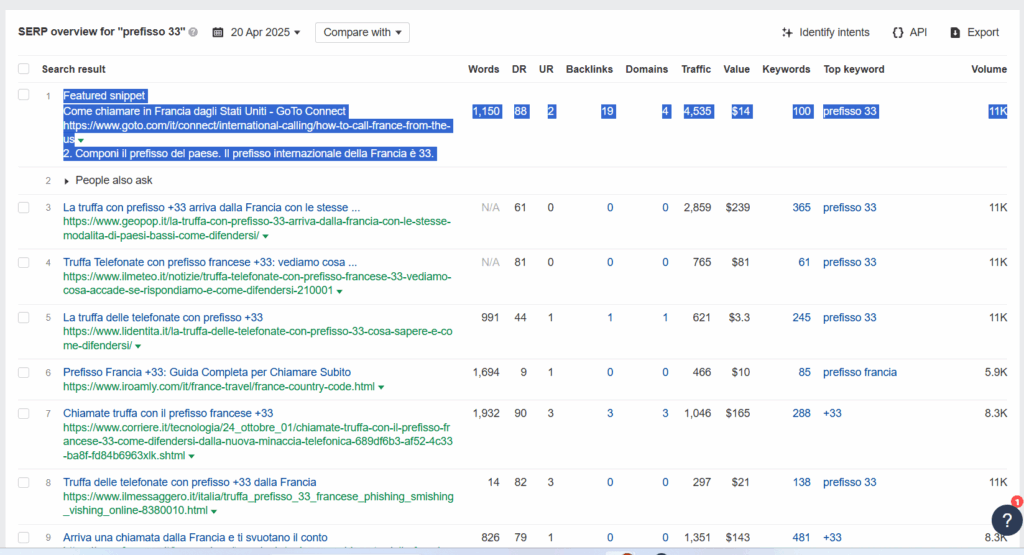The height and width of the screenshot is (555, 1024).
Task: Click the Value column header
Action: coord(737,69)
